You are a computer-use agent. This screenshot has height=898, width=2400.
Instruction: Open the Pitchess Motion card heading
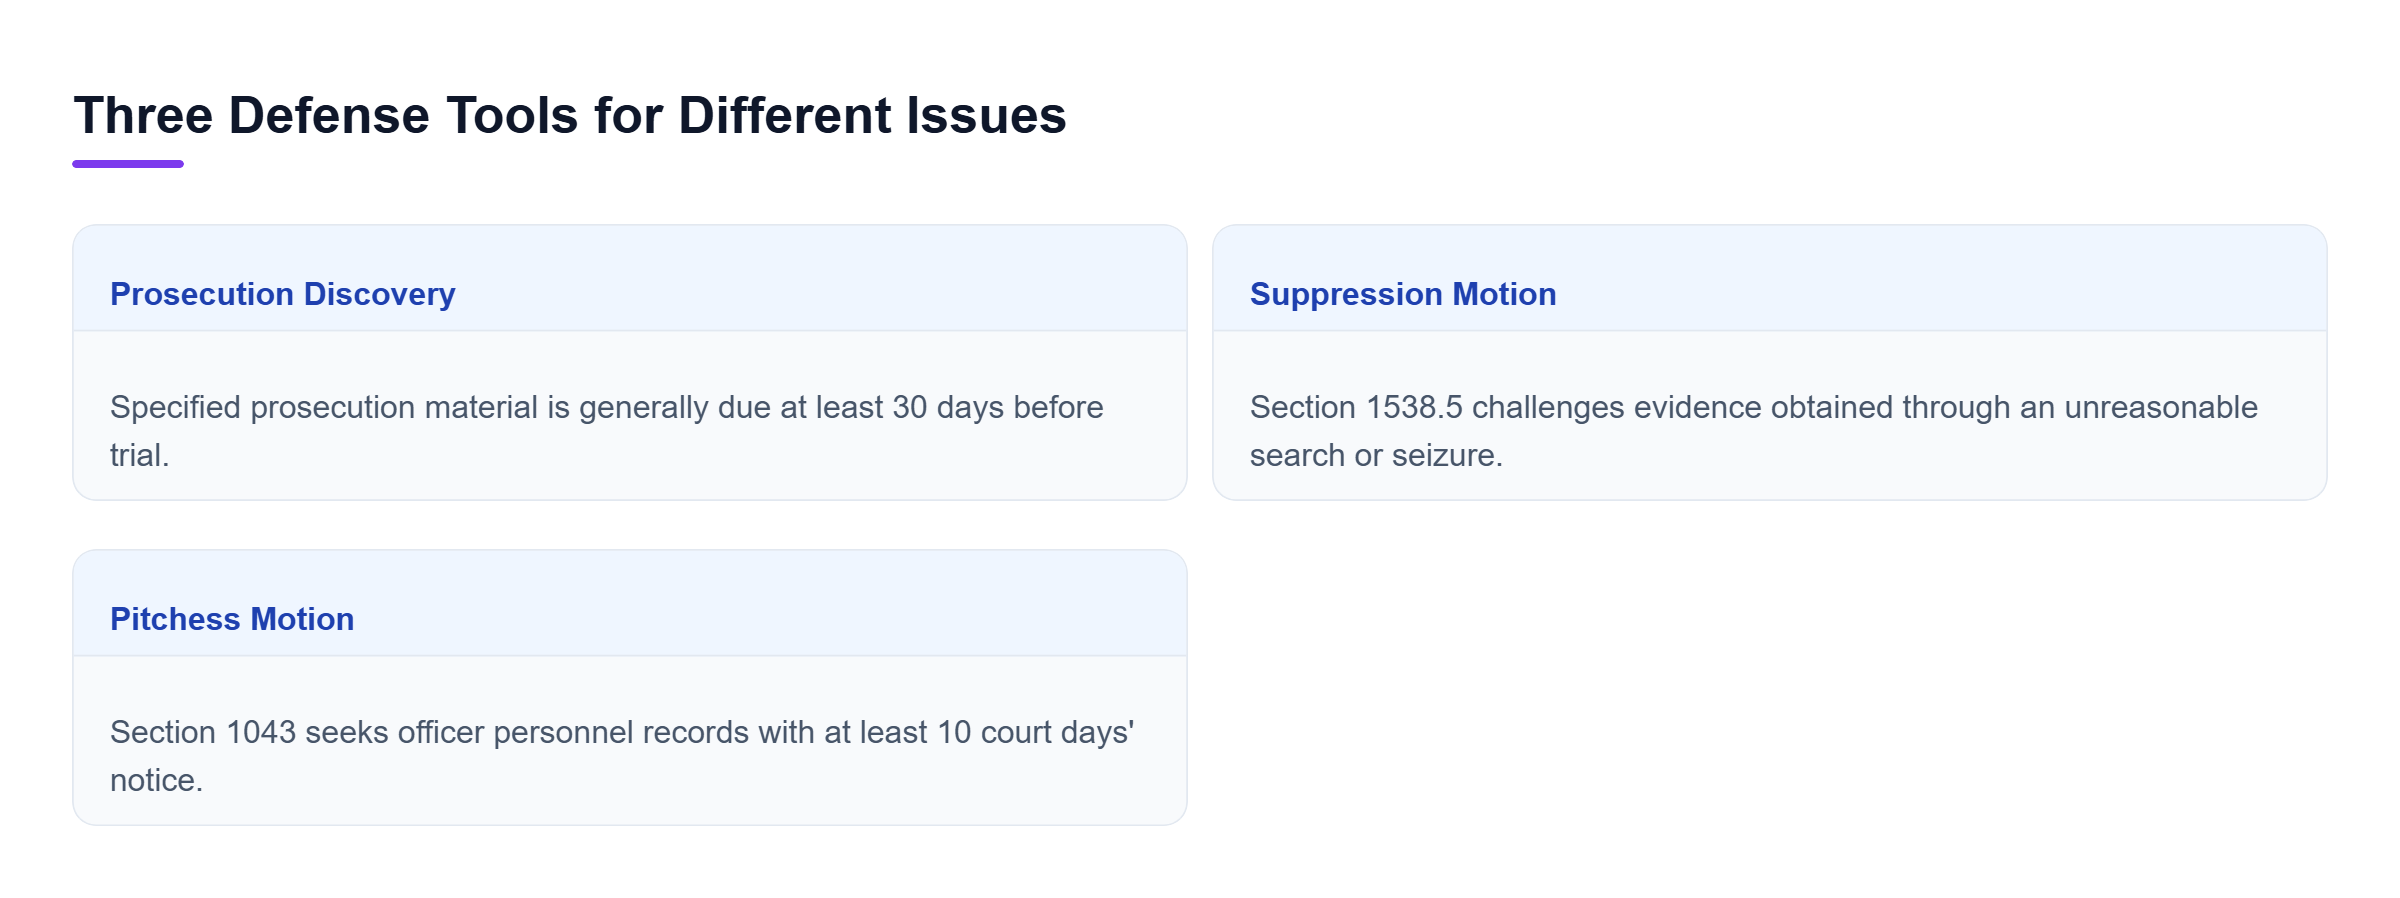(x=232, y=619)
